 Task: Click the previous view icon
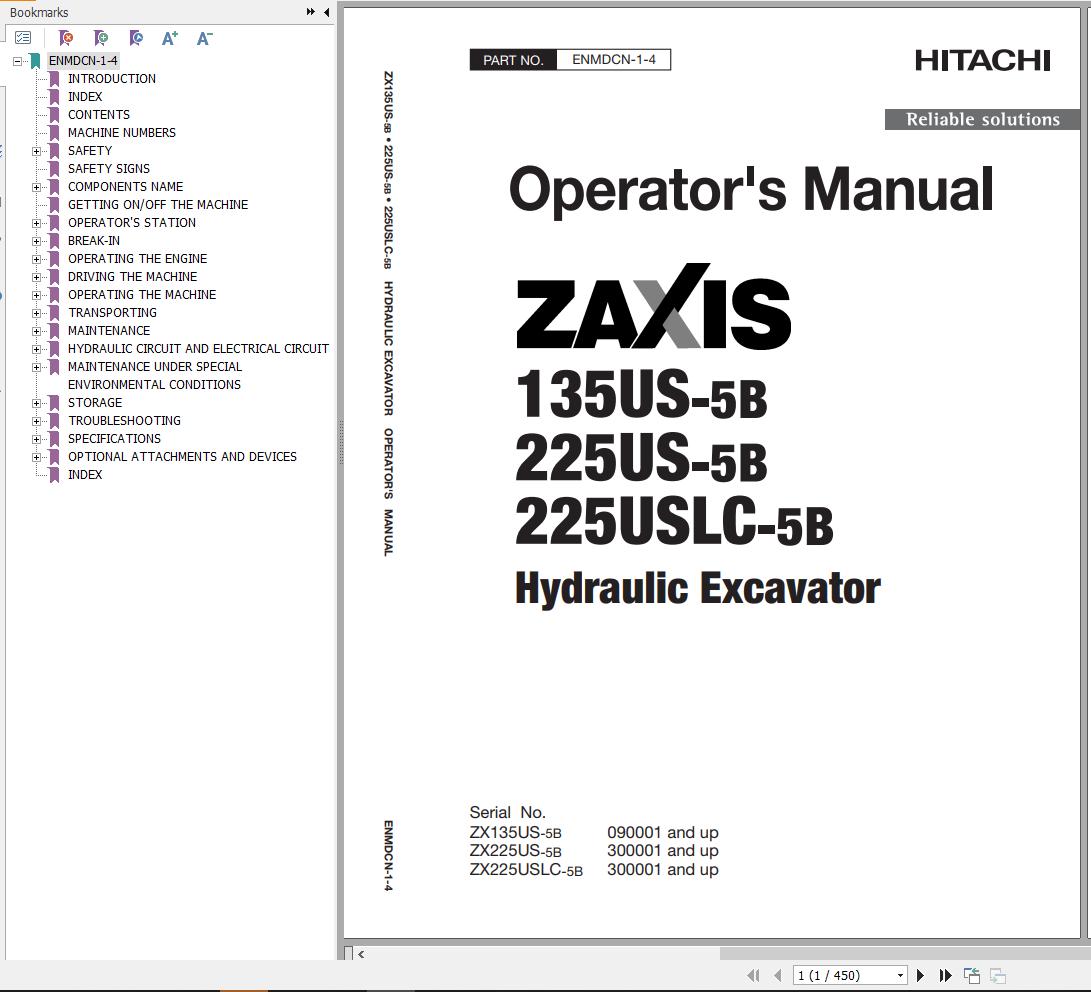pyautogui.click(x=972, y=975)
